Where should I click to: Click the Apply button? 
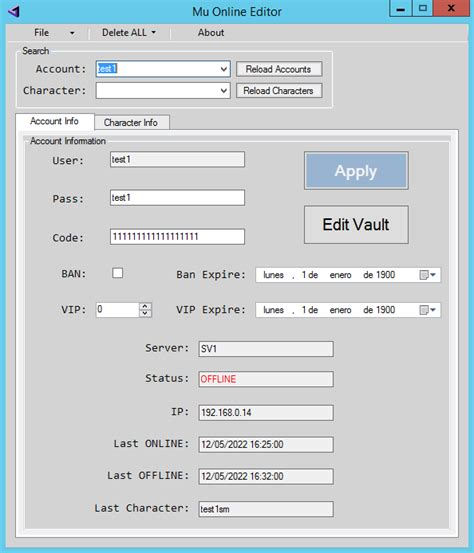(356, 171)
